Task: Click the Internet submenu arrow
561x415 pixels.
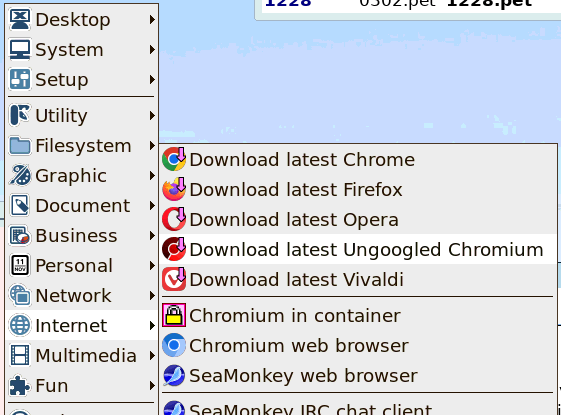Action: point(152,326)
